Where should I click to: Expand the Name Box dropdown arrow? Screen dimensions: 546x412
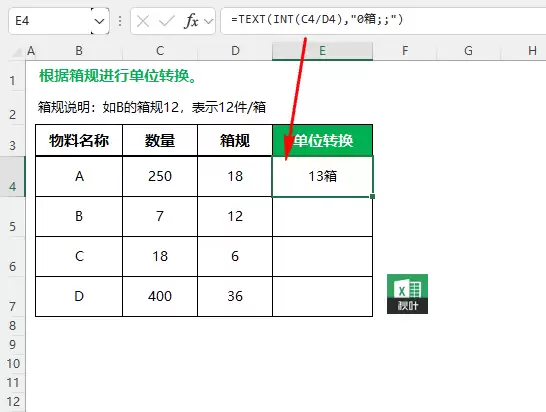coord(100,21)
